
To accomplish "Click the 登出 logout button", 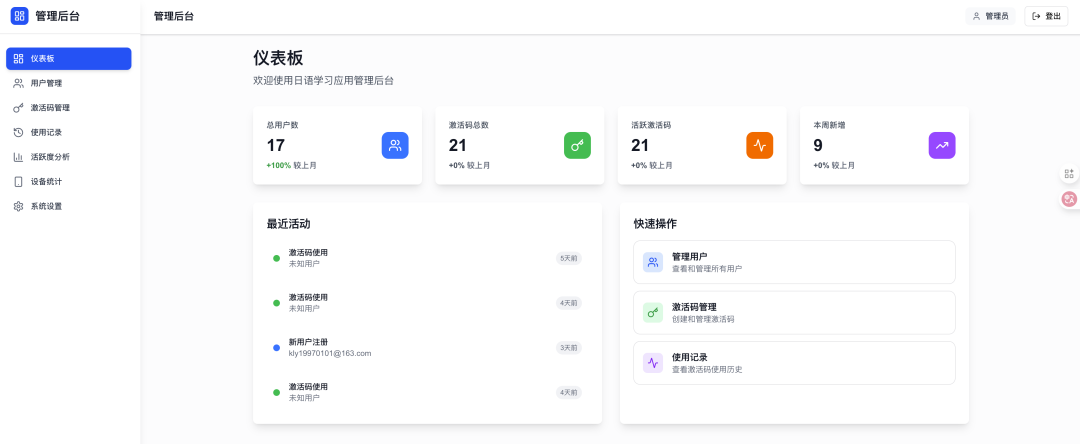I will [1046, 16].
